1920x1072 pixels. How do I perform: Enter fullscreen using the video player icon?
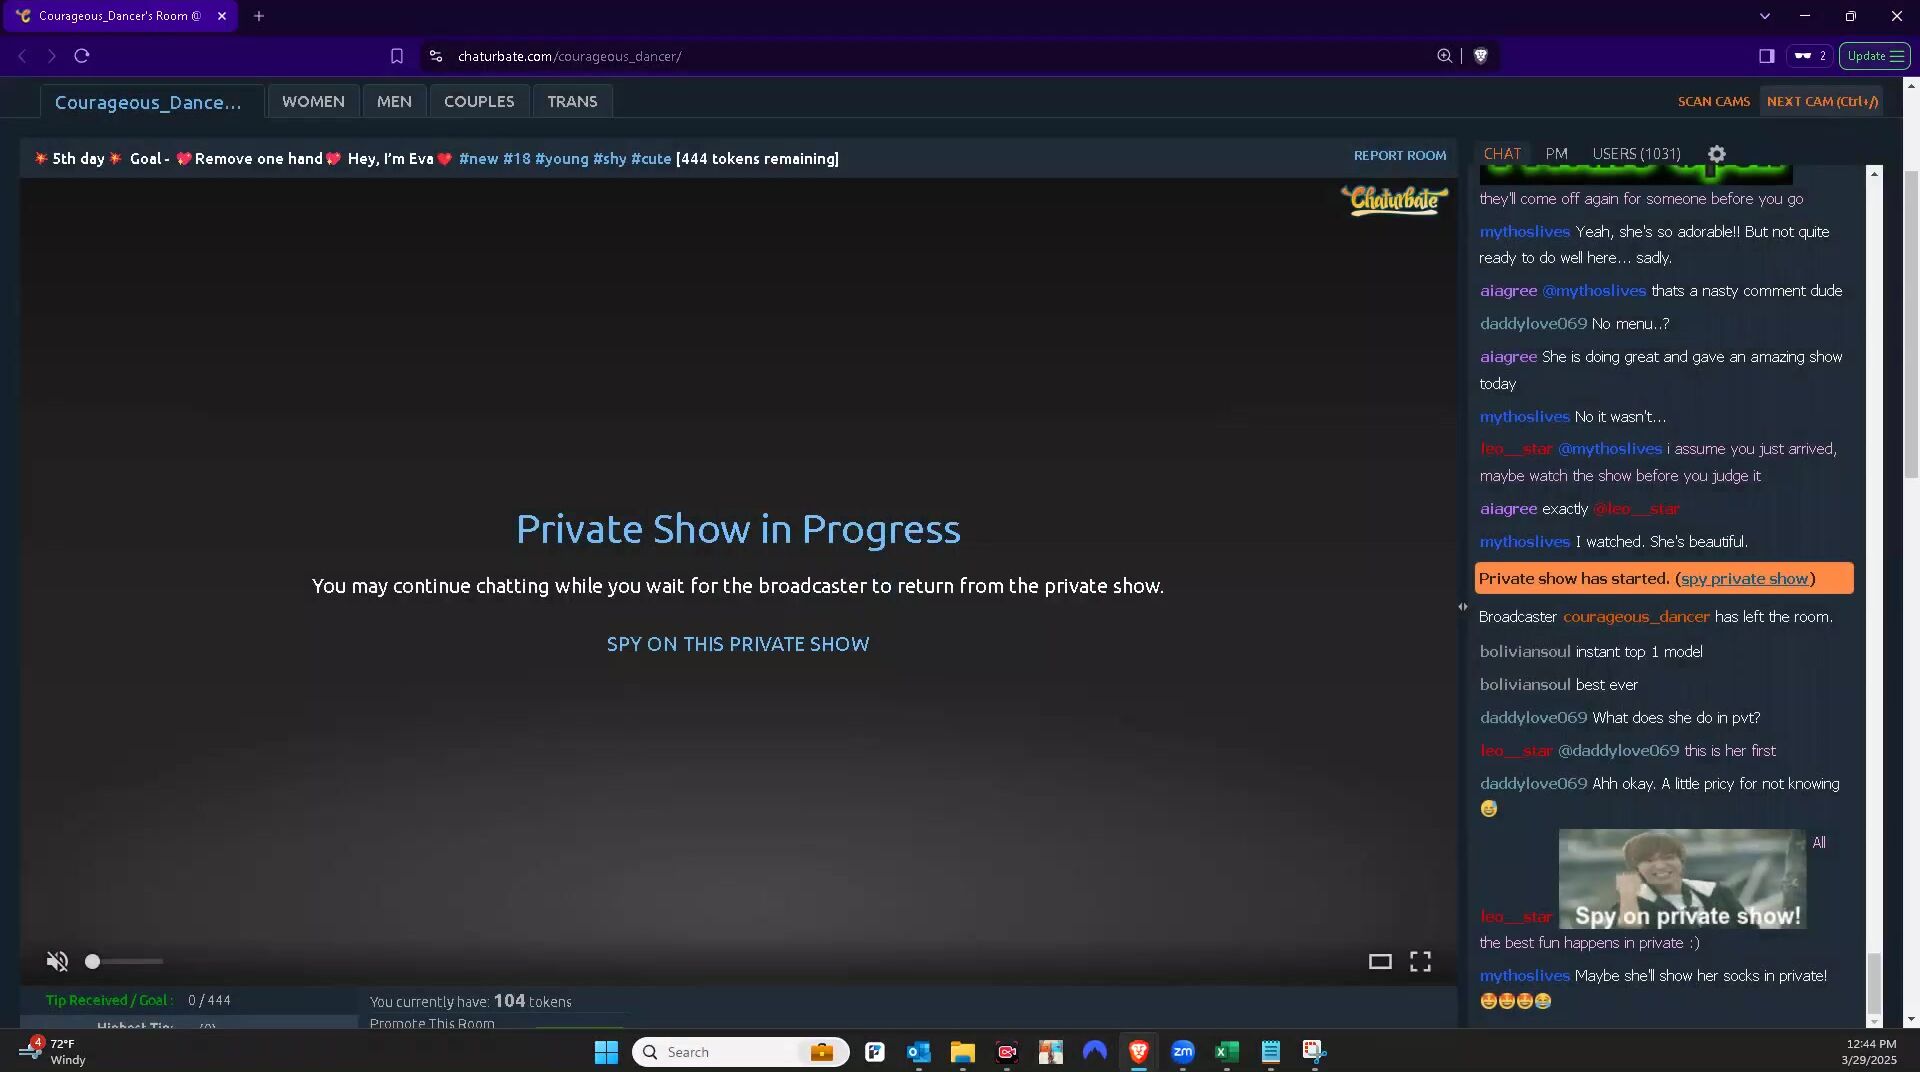[1420, 961]
